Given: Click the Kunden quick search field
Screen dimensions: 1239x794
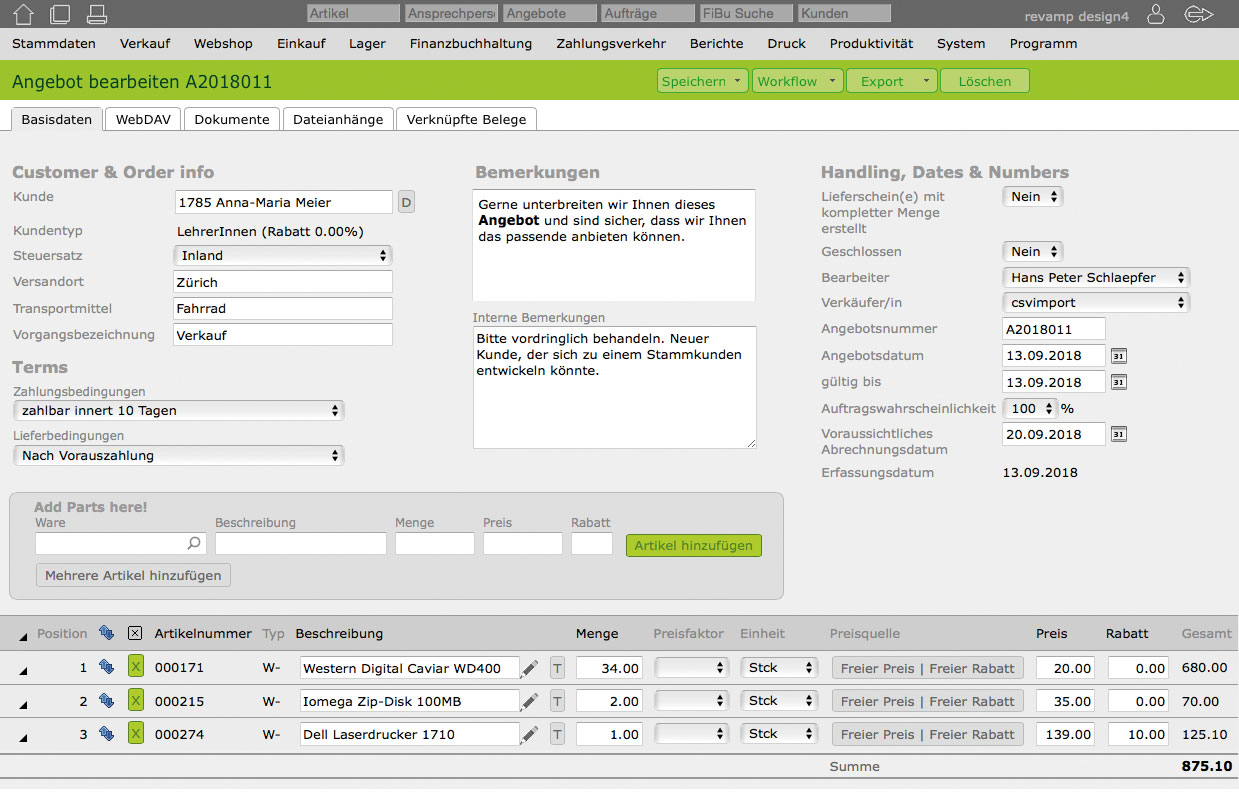Looking at the screenshot, I should [845, 14].
